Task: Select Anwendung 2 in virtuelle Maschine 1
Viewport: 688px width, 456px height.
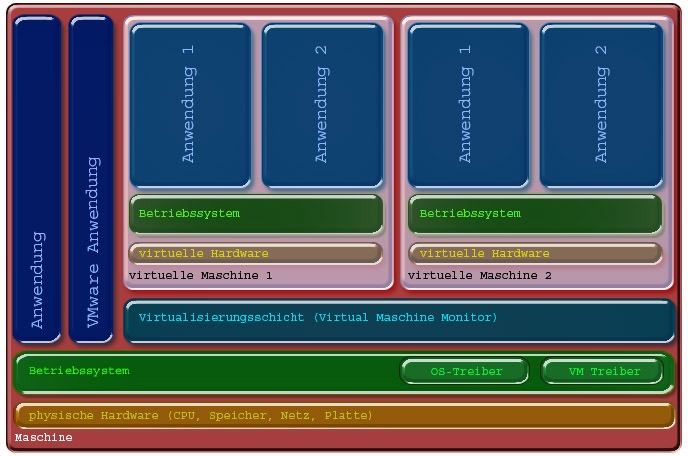Action: point(322,105)
